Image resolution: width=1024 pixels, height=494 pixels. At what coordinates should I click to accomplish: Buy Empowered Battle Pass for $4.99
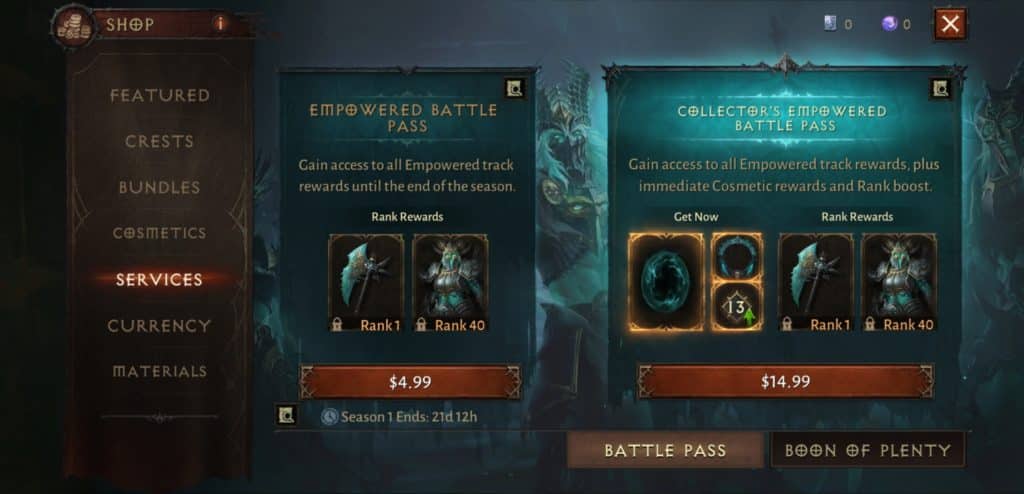point(410,382)
